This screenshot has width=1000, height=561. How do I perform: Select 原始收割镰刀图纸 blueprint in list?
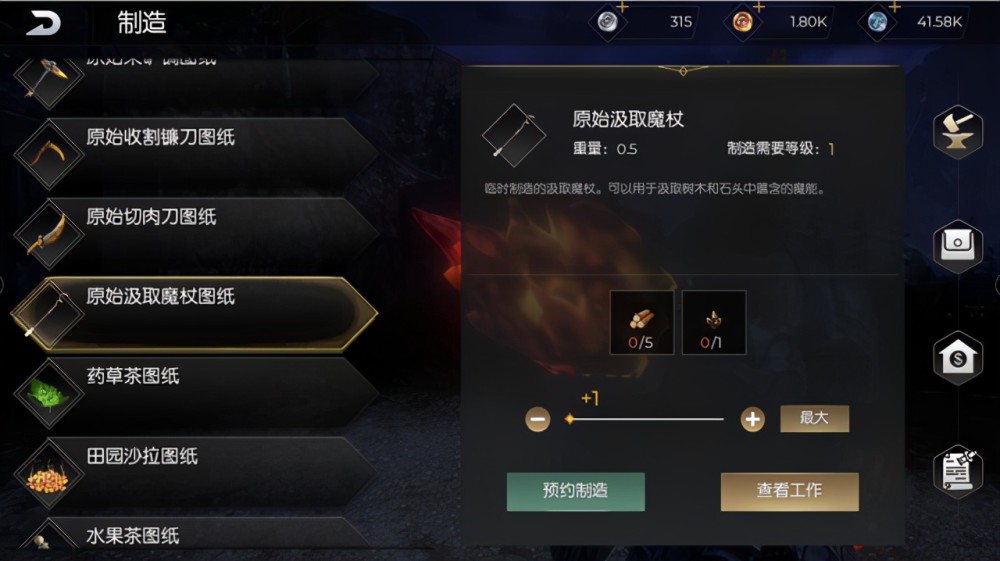point(195,154)
